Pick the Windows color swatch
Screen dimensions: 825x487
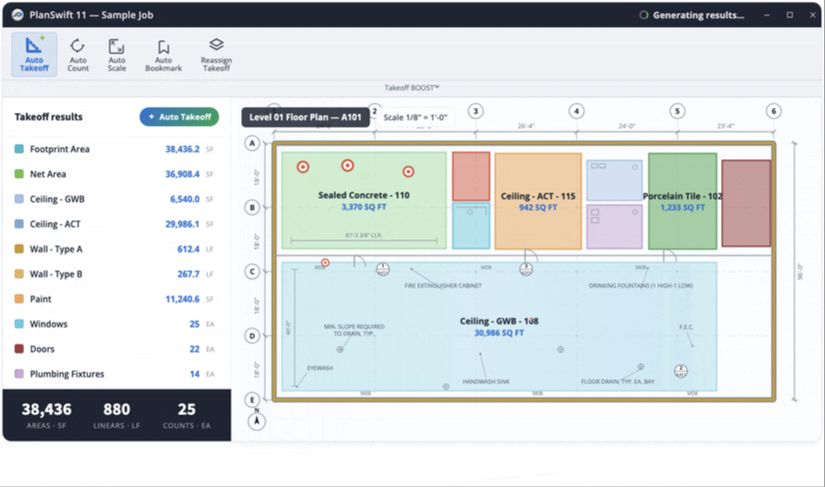pyautogui.click(x=19, y=323)
